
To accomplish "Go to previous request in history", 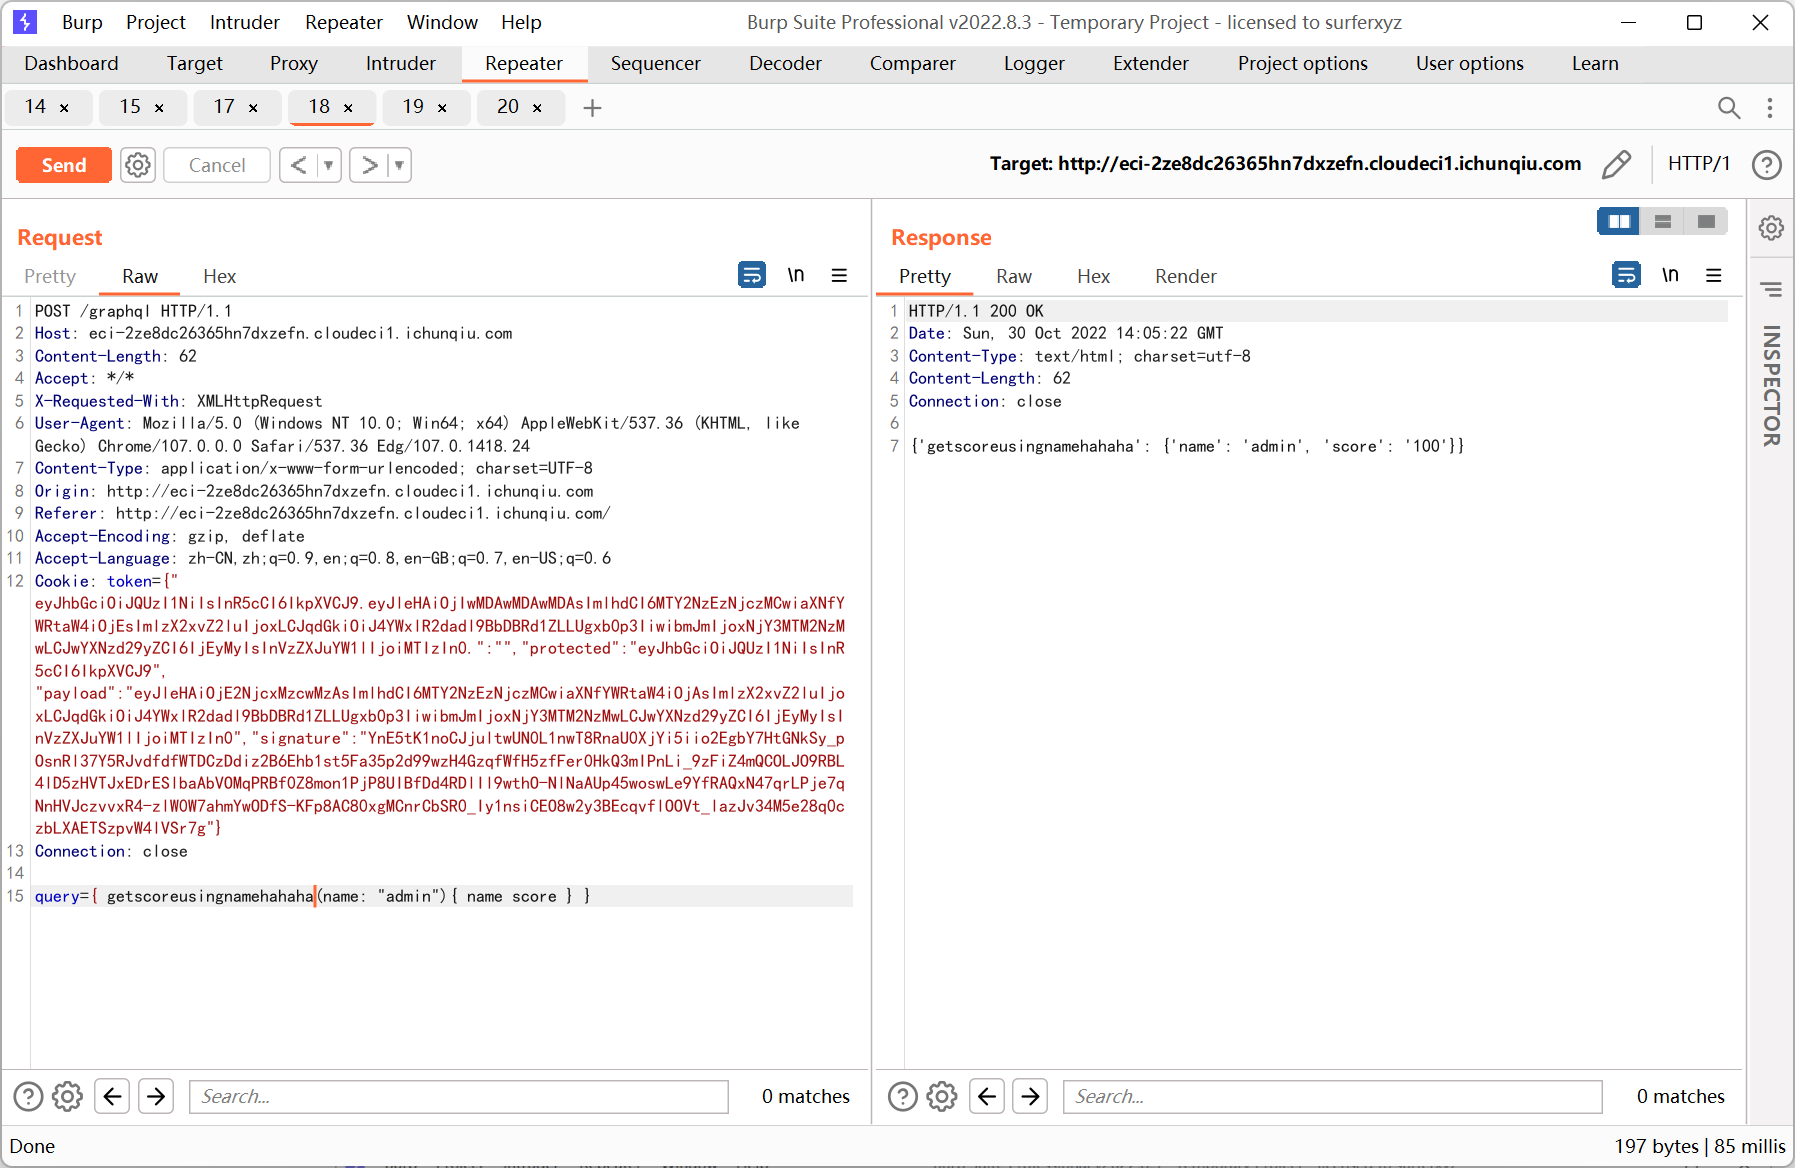I will 298,165.
